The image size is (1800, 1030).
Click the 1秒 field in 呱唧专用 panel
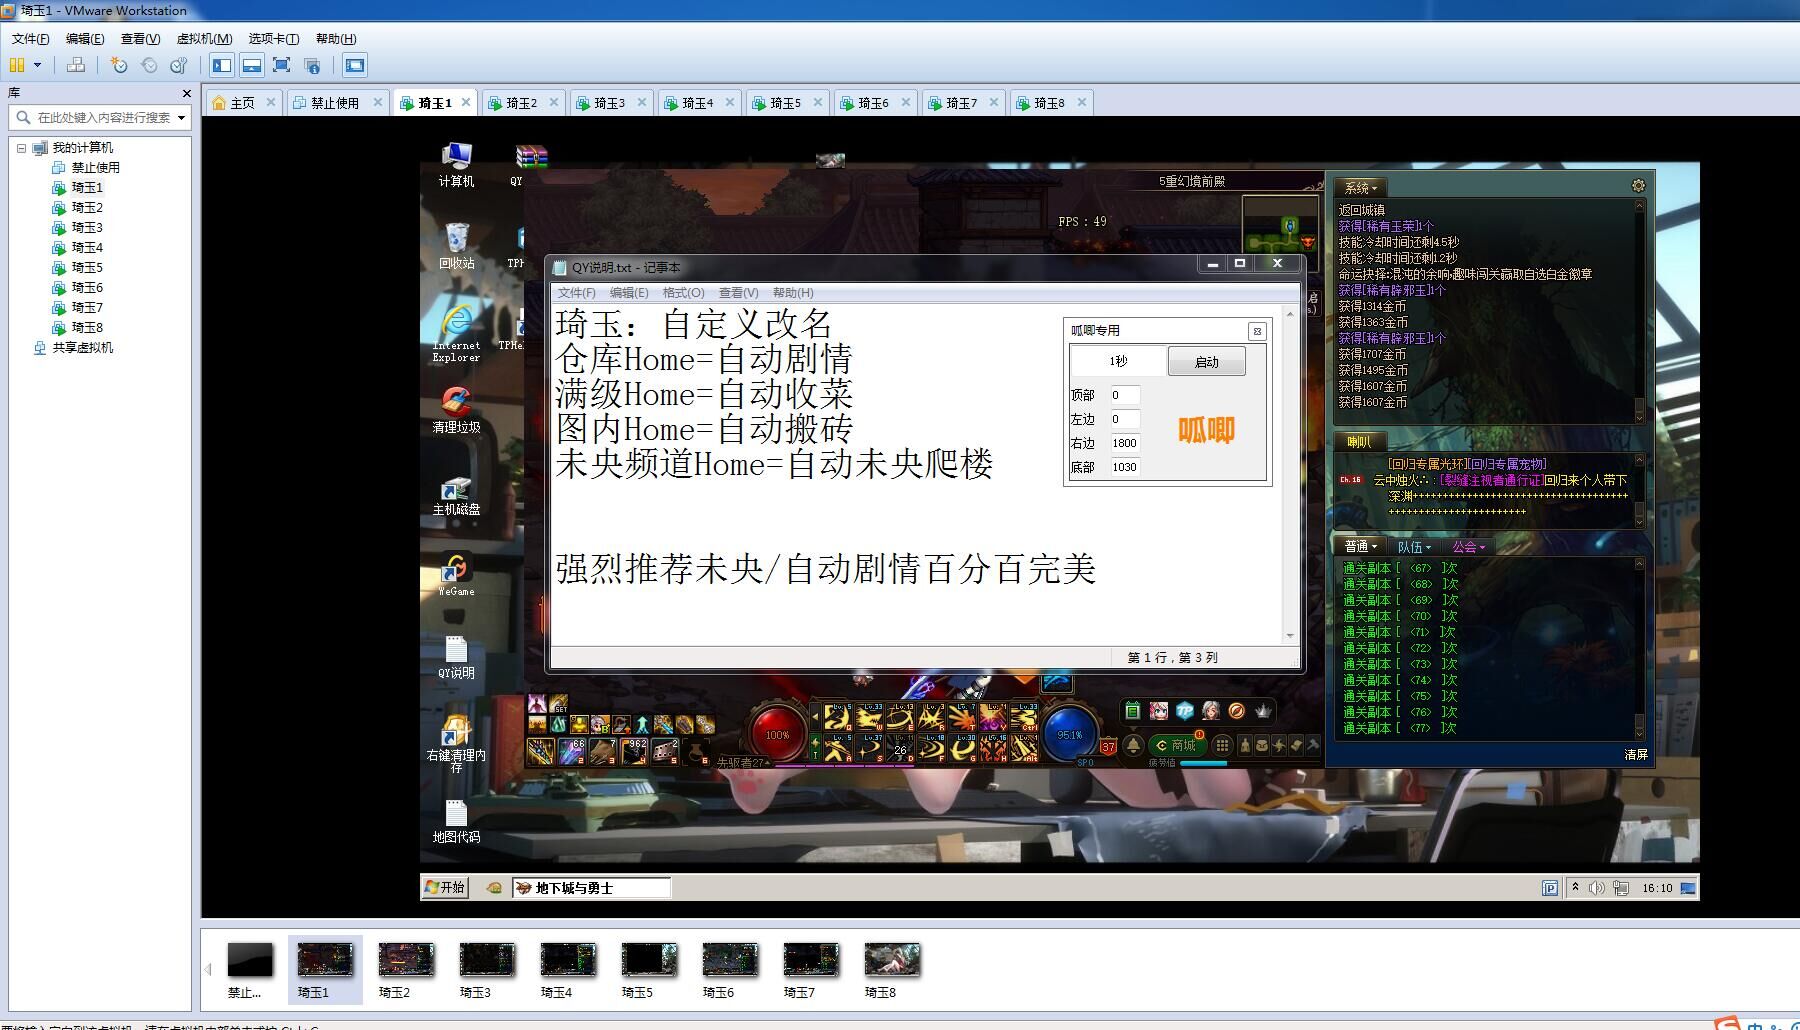(1118, 361)
